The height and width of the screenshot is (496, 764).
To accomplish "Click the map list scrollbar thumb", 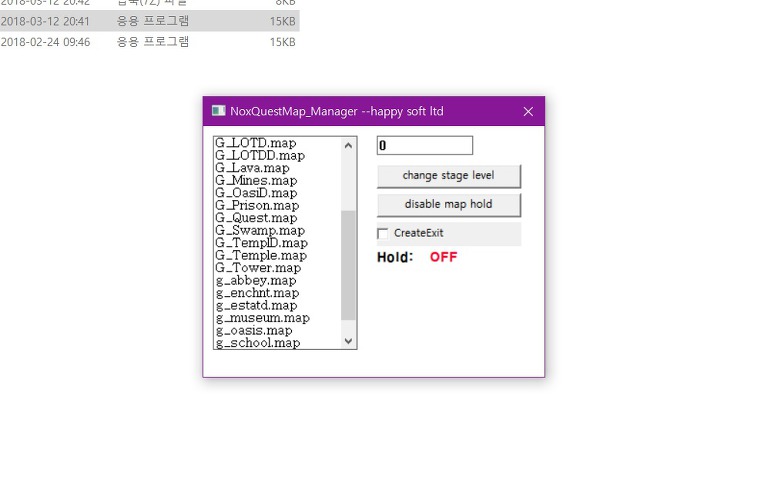I will 348,265.
